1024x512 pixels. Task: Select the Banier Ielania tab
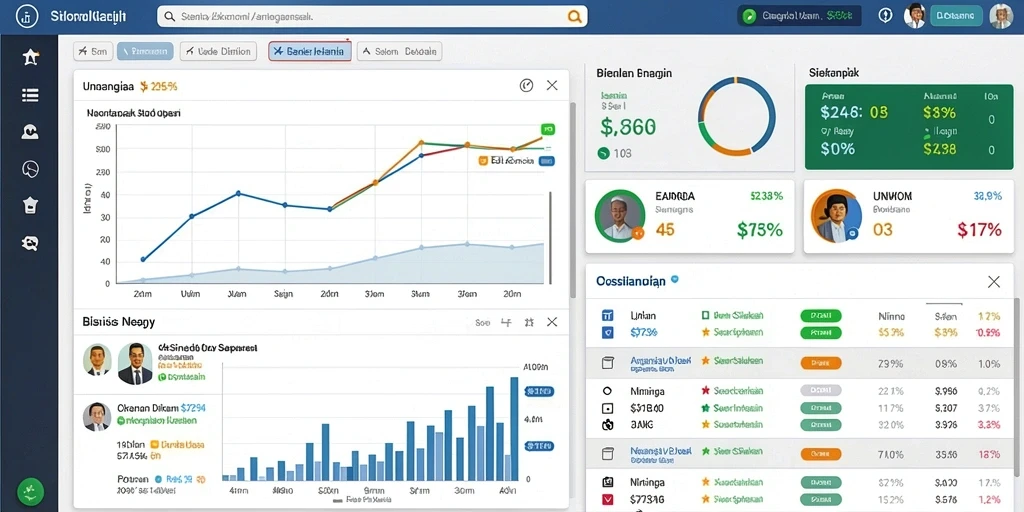pyautogui.click(x=310, y=51)
